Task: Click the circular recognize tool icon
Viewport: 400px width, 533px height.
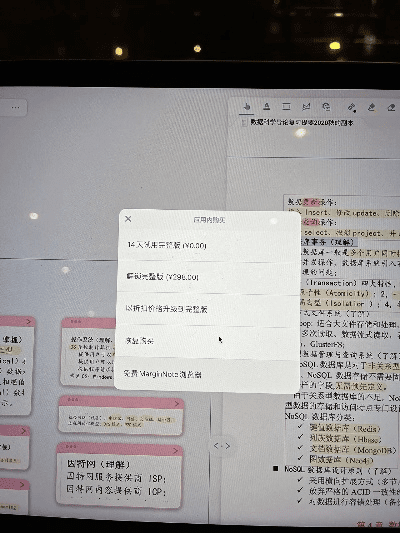Action: pos(326,107)
